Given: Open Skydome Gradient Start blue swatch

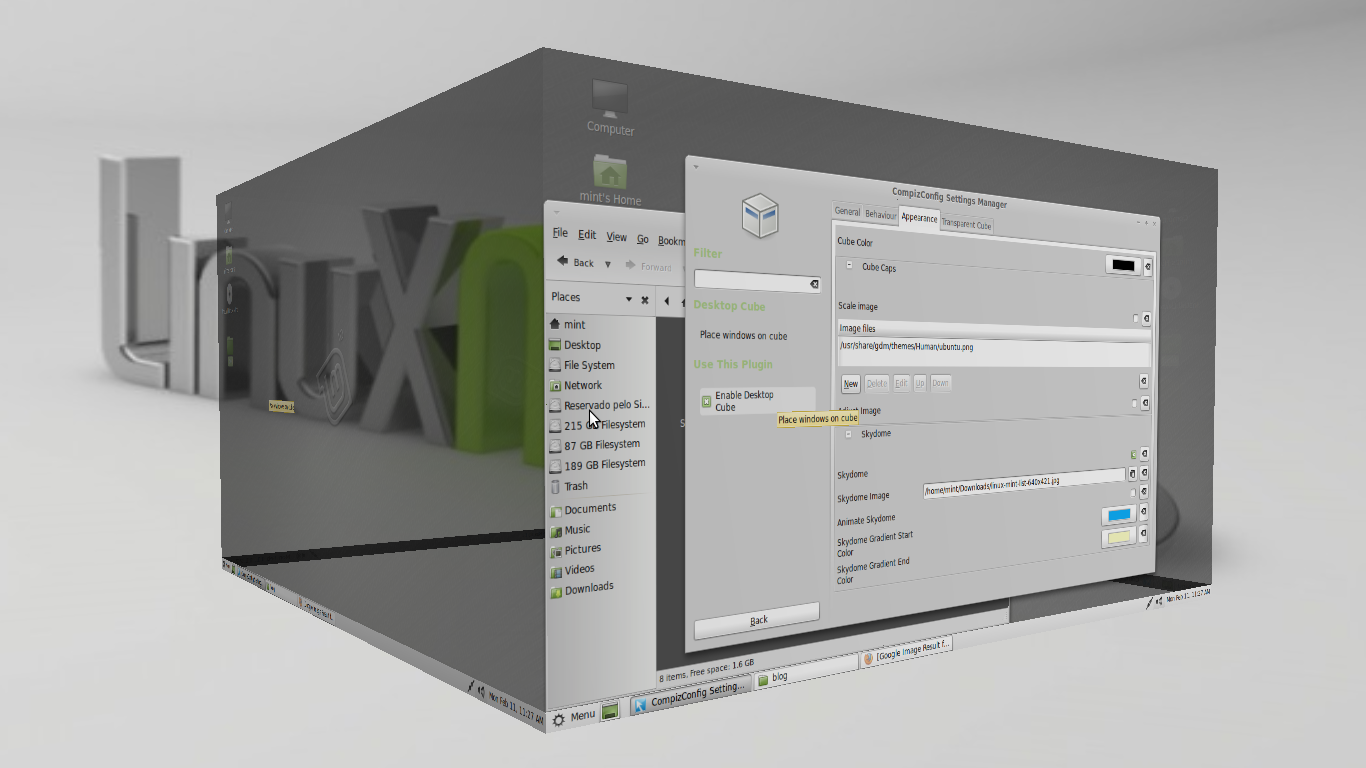Looking at the screenshot, I should pos(1117,514).
